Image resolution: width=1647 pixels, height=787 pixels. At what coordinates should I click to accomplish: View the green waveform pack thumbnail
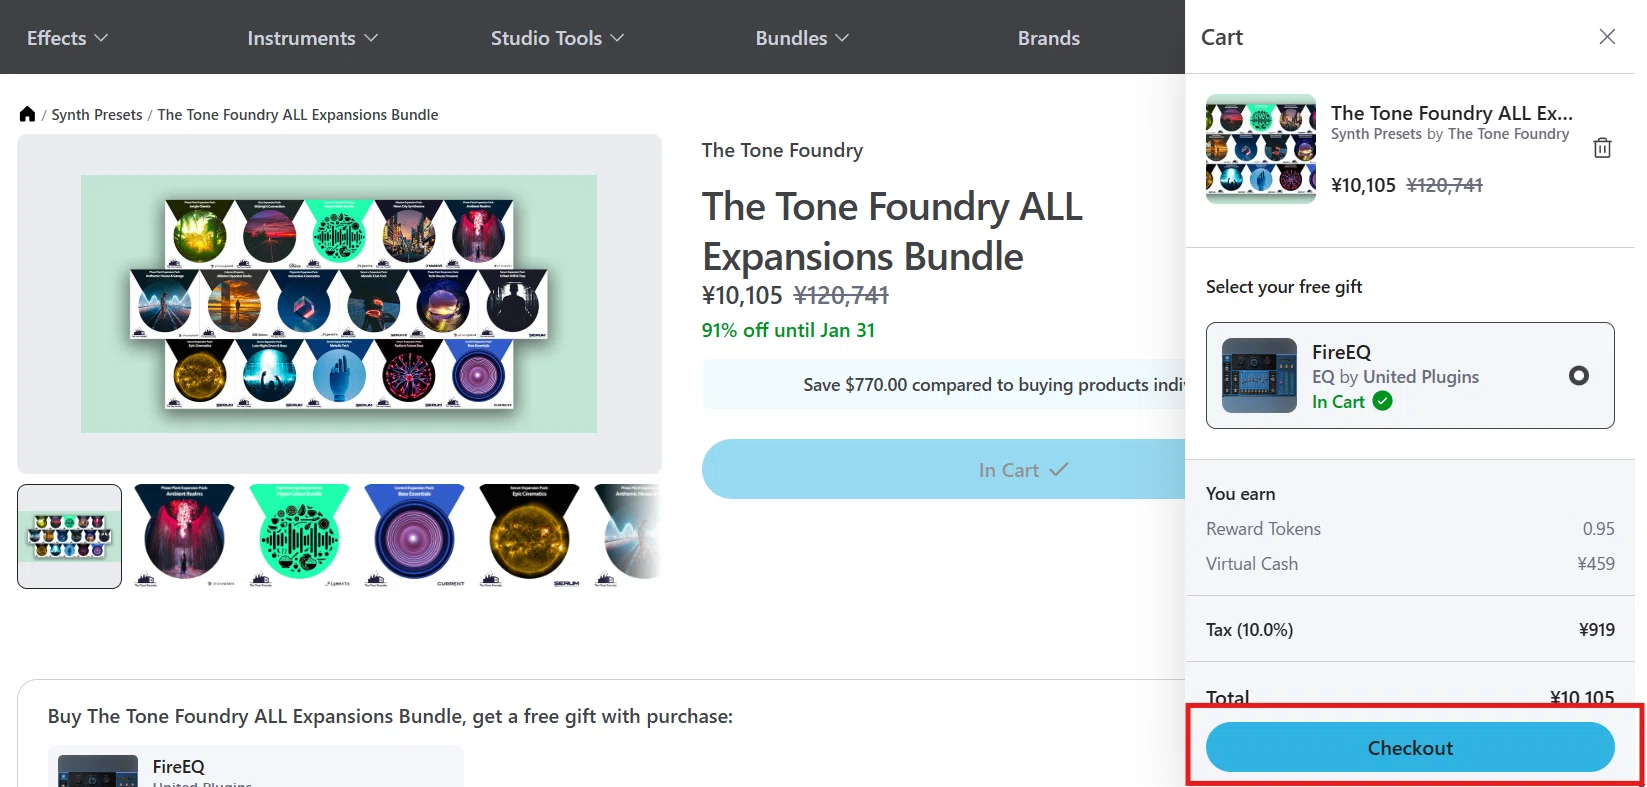(299, 536)
